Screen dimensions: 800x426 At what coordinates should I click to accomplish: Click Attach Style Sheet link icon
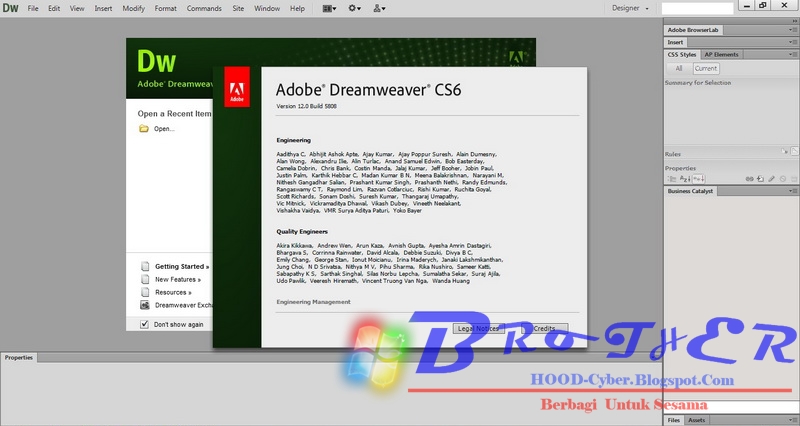click(x=749, y=179)
